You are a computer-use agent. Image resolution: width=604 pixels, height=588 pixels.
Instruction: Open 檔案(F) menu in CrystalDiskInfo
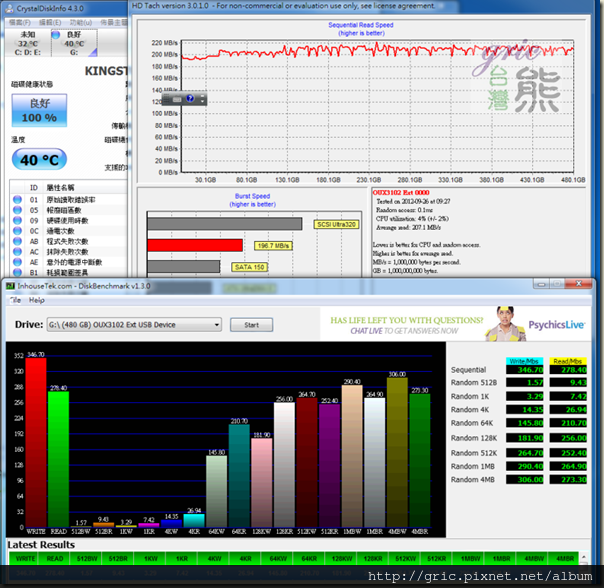(20, 22)
